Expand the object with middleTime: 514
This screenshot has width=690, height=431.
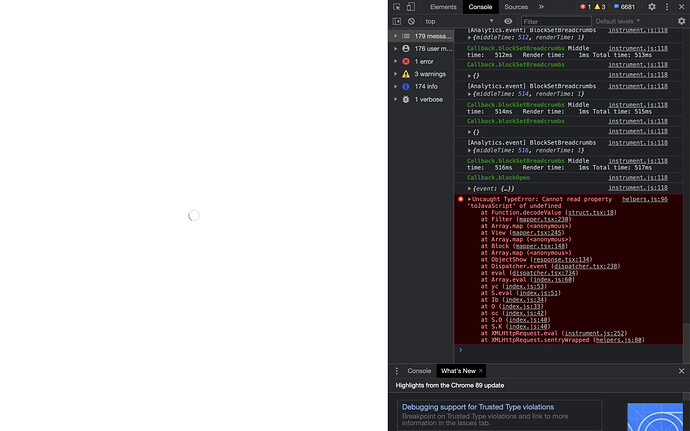[x=470, y=94]
